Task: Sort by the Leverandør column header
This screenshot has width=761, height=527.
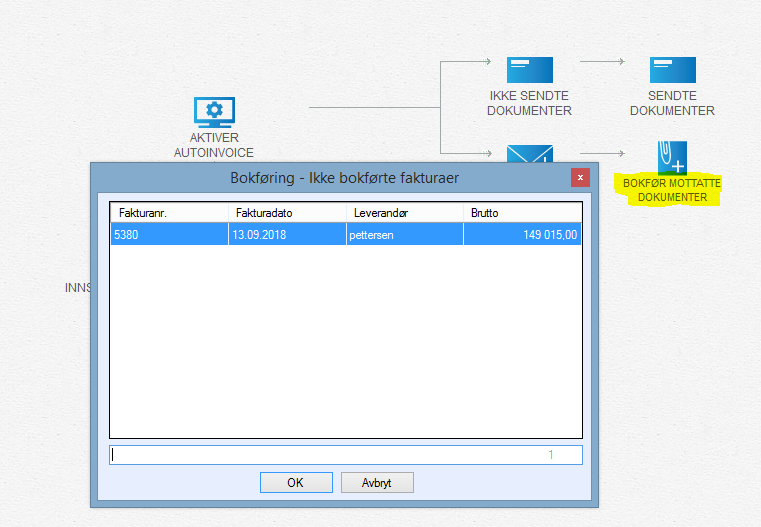Action: [404, 213]
